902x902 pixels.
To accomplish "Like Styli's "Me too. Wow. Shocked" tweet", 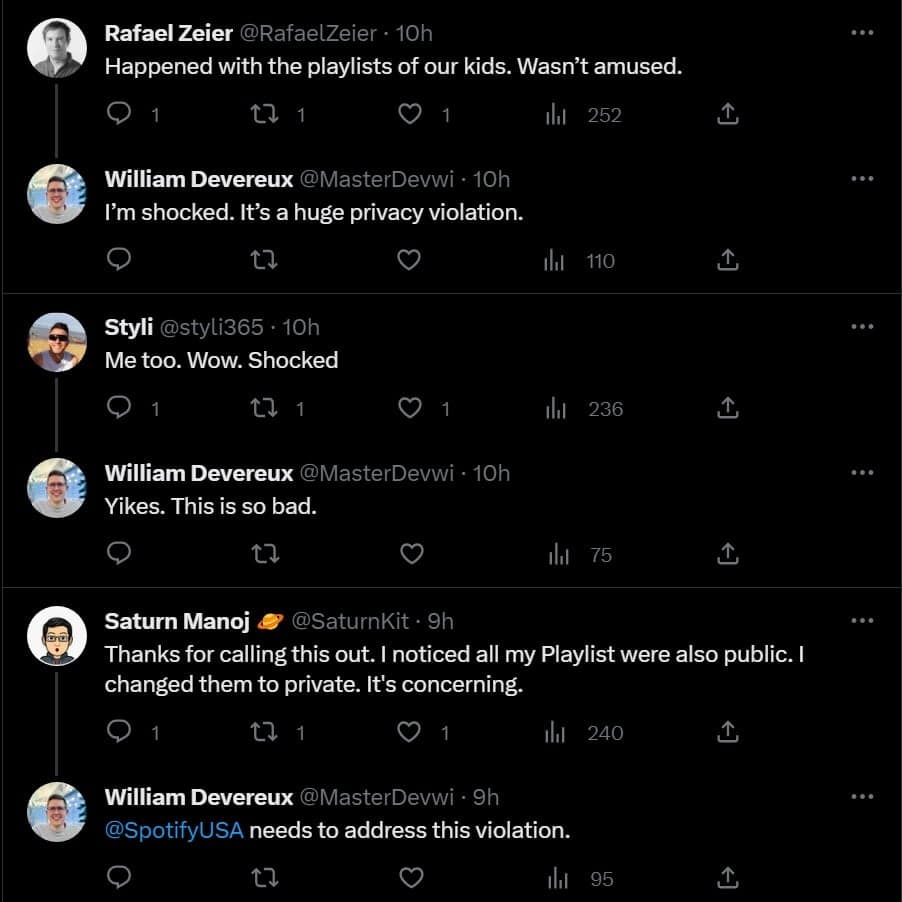I will point(409,408).
